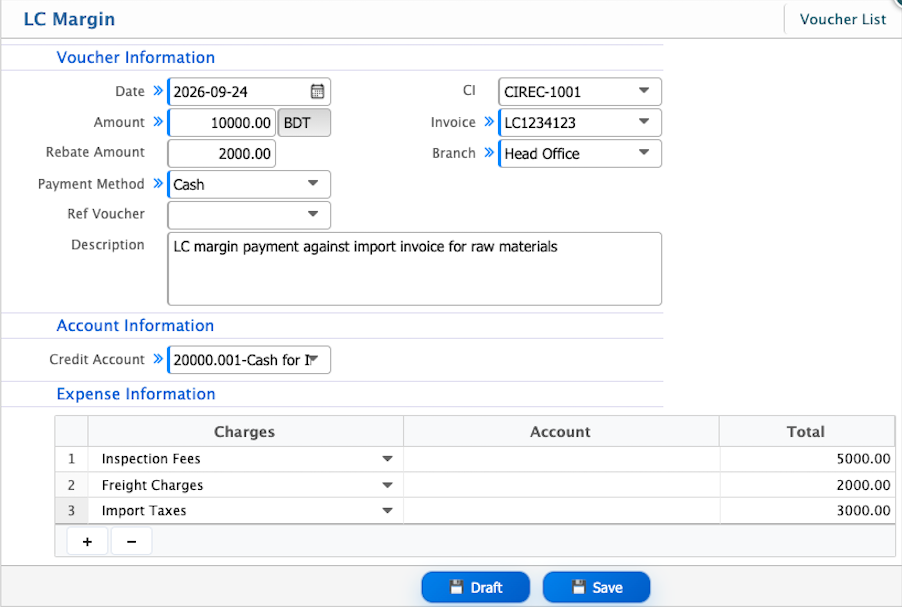Viewport: 902px width, 607px height.
Task: Expand the Credit Account dropdown
Action: 314,359
